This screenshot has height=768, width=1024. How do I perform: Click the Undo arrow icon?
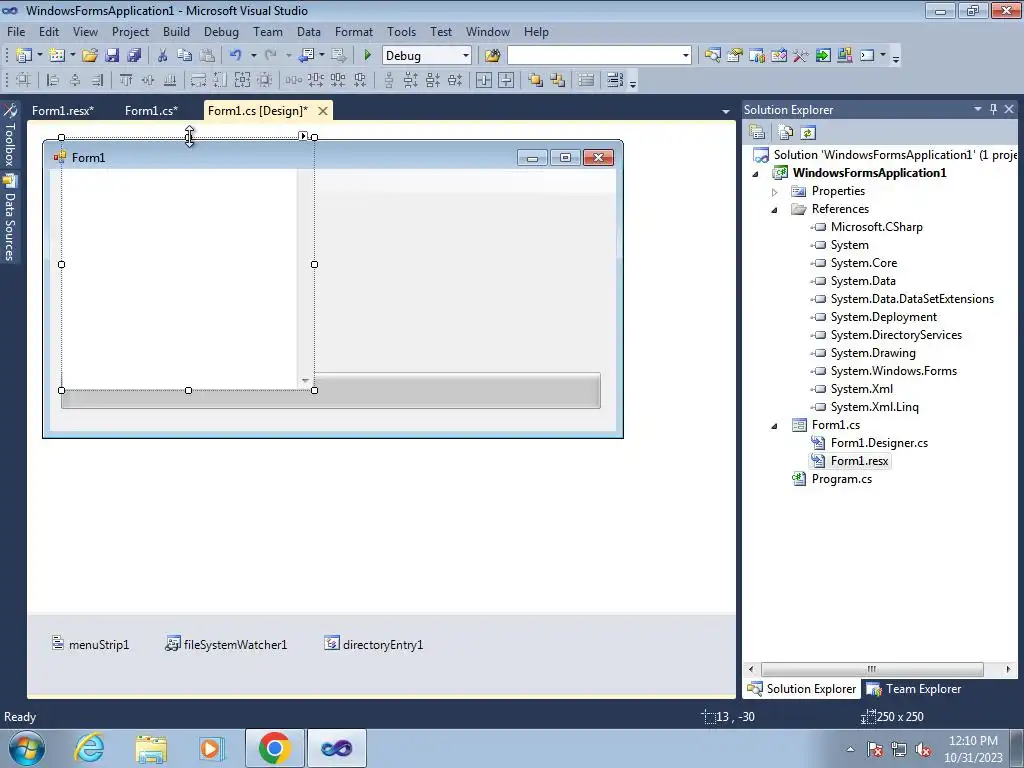[x=236, y=56]
